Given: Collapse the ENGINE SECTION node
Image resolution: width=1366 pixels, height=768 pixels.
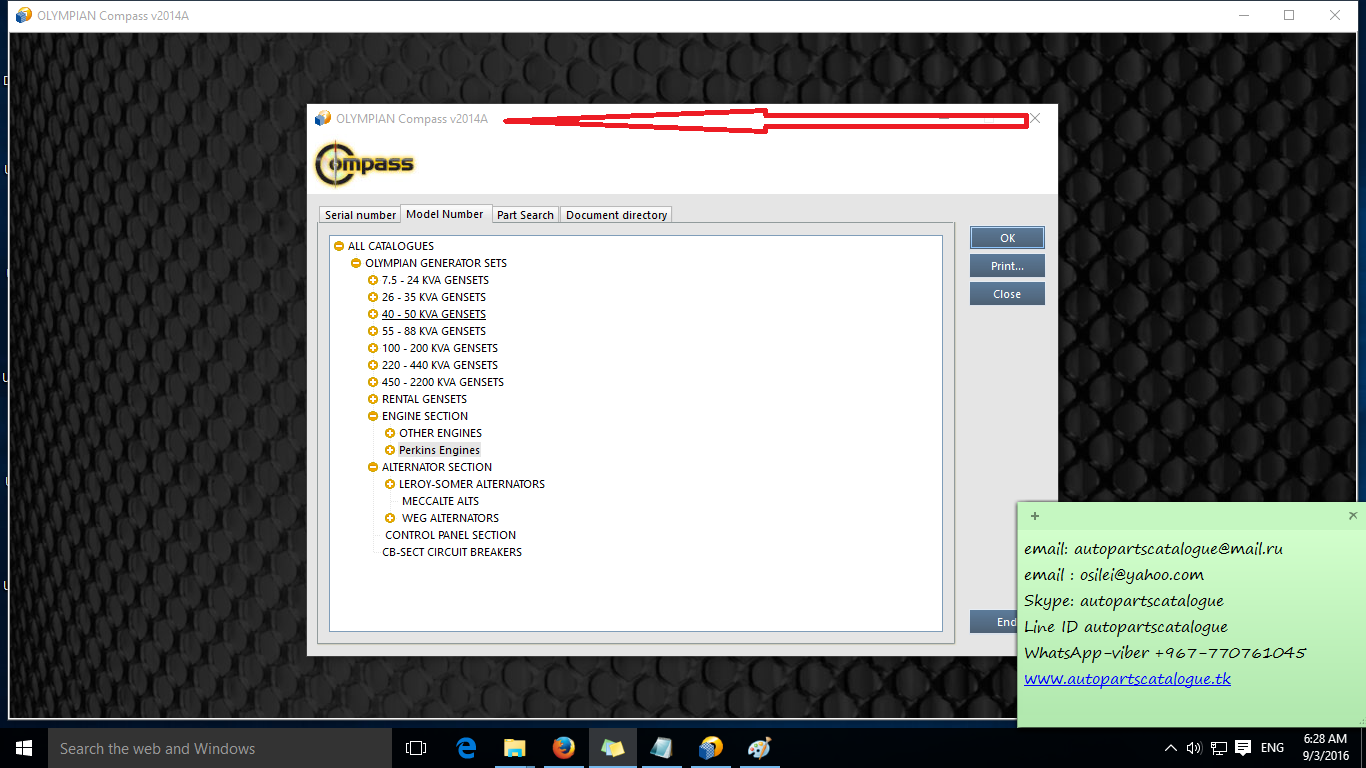Looking at the screenshot, I should pos(373,416).
